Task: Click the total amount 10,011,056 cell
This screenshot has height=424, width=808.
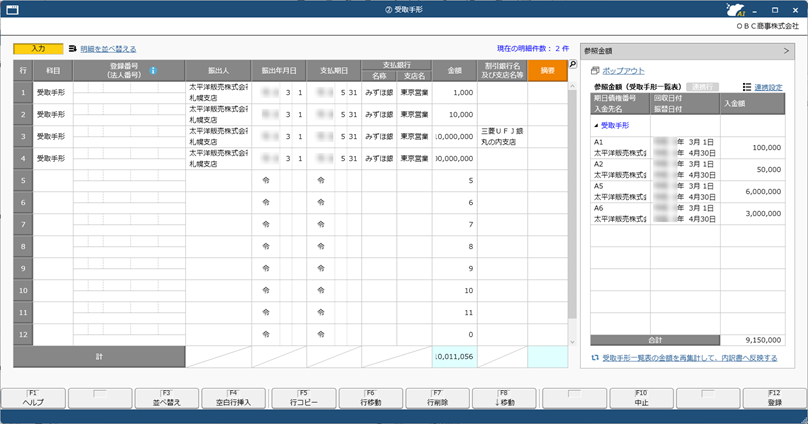Action: (454, 357)
